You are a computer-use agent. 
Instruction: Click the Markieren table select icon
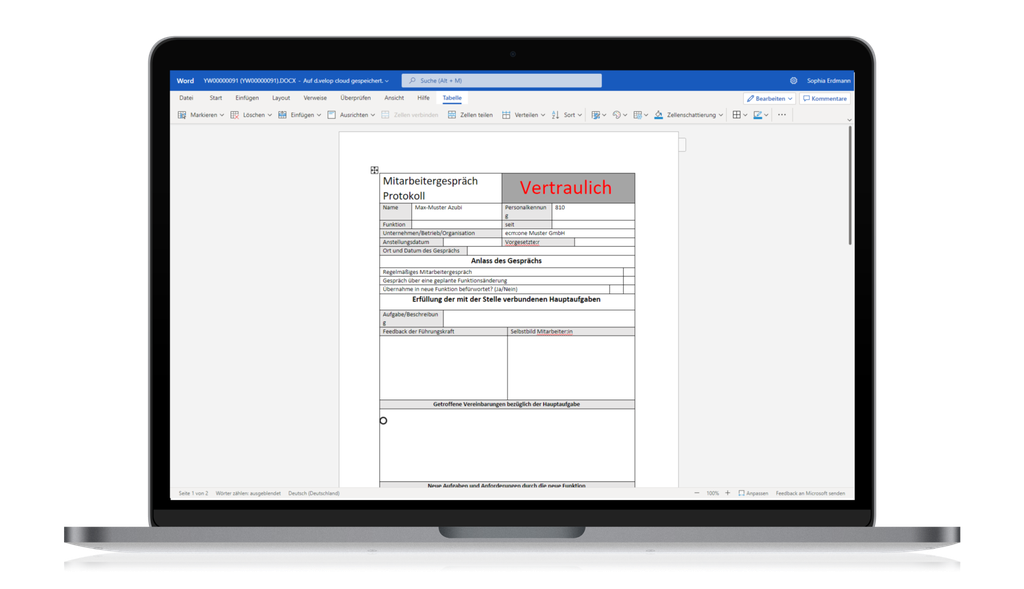[182, 115]
